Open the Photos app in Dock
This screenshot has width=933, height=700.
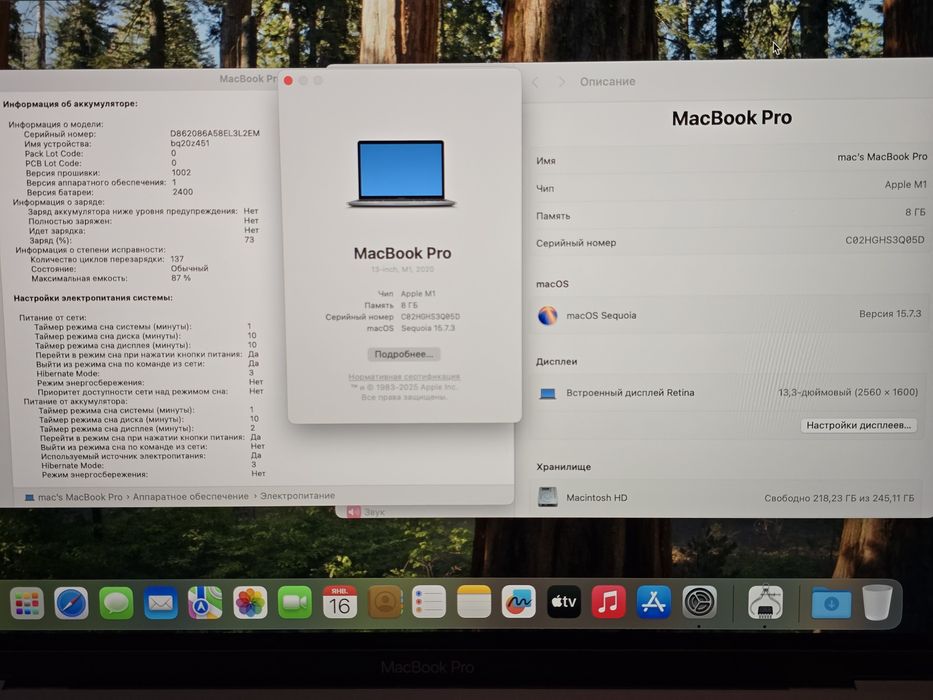click(250, 602)
